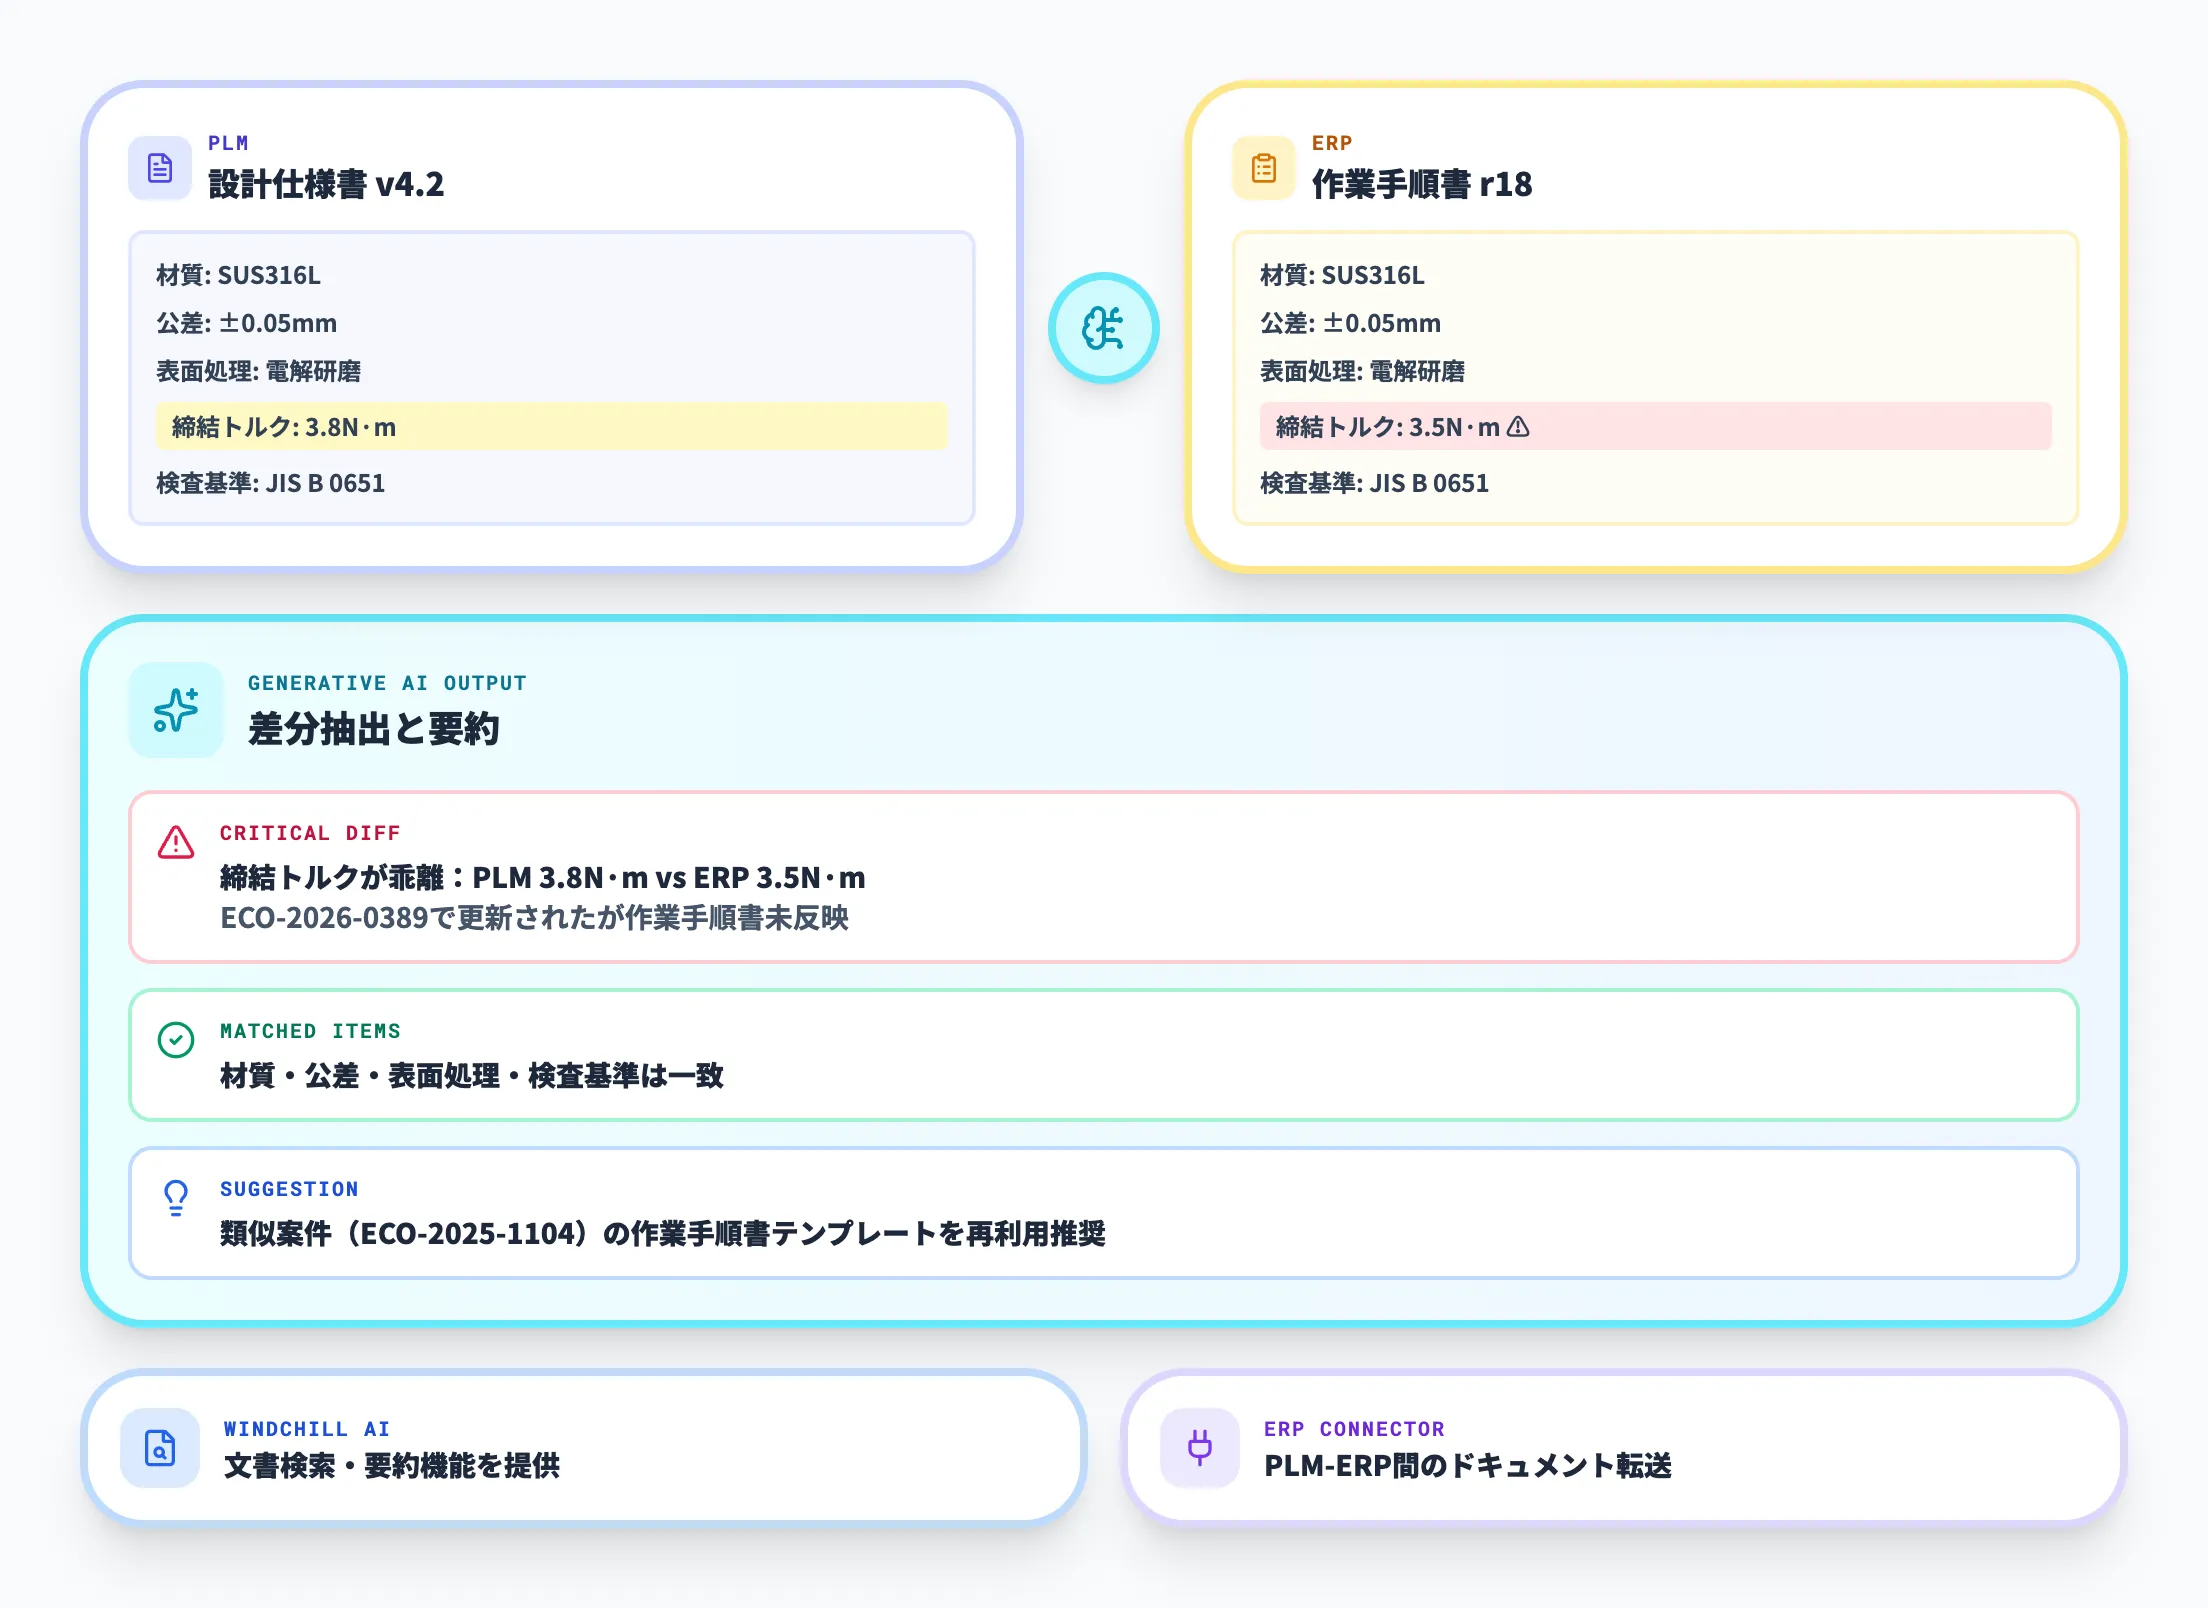
Task: Click the PLM document icon
Action: 160,169
